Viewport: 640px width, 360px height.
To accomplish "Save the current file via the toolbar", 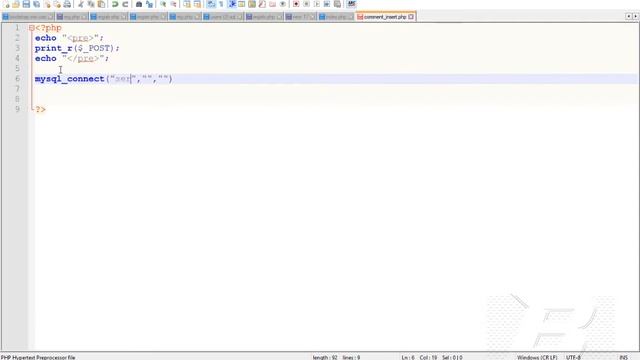I will coord(26,4).
